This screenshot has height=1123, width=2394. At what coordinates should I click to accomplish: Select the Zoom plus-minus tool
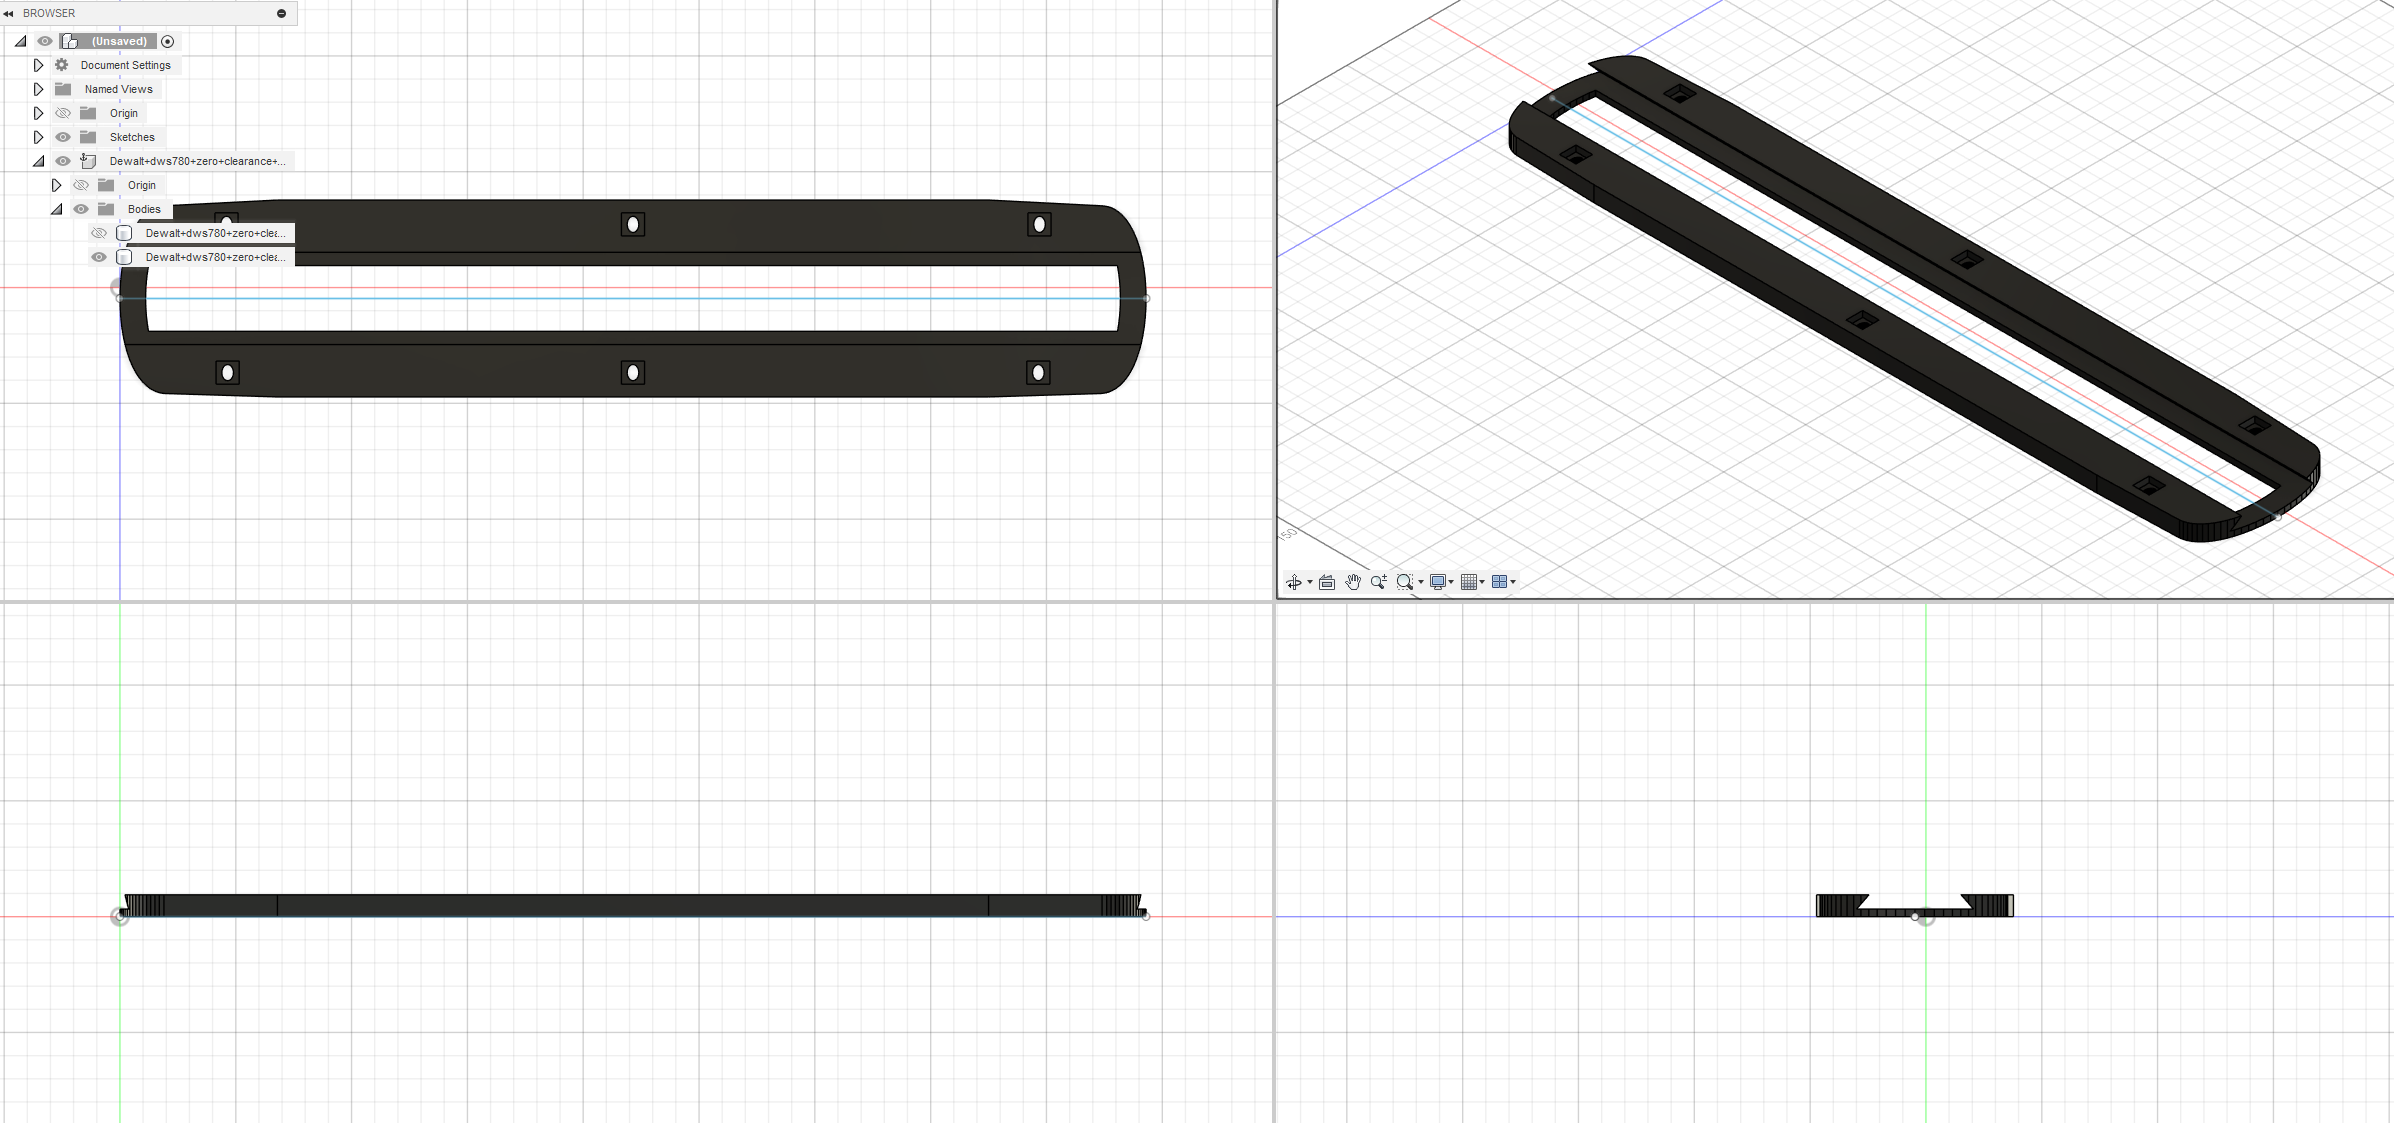(x=1379, y=582)
